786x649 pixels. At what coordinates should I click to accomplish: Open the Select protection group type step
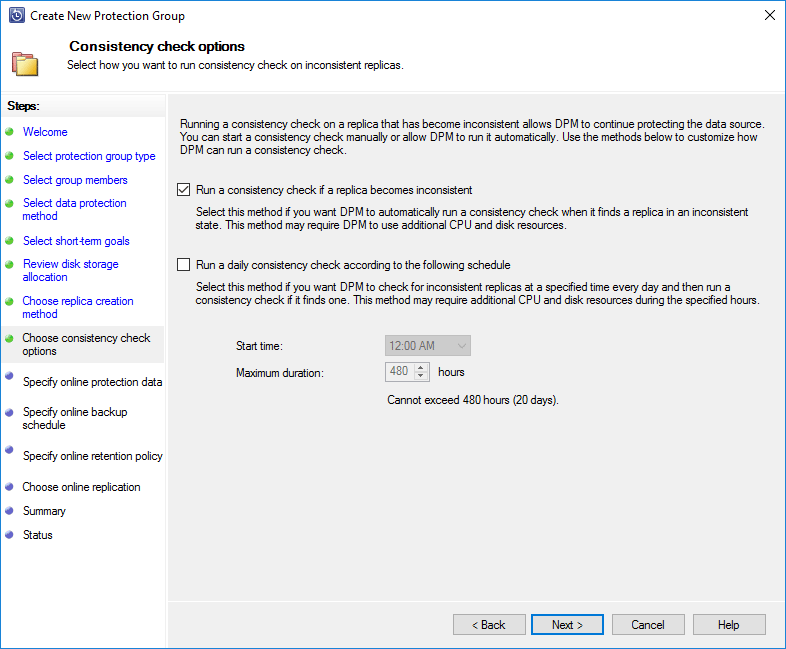(x=89, y=156)
